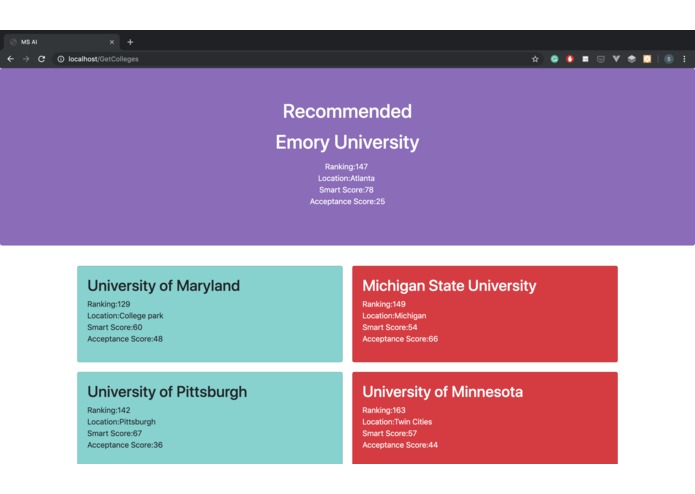Open a new browser tab
The image size is (695, 494).
pos(130,42)
